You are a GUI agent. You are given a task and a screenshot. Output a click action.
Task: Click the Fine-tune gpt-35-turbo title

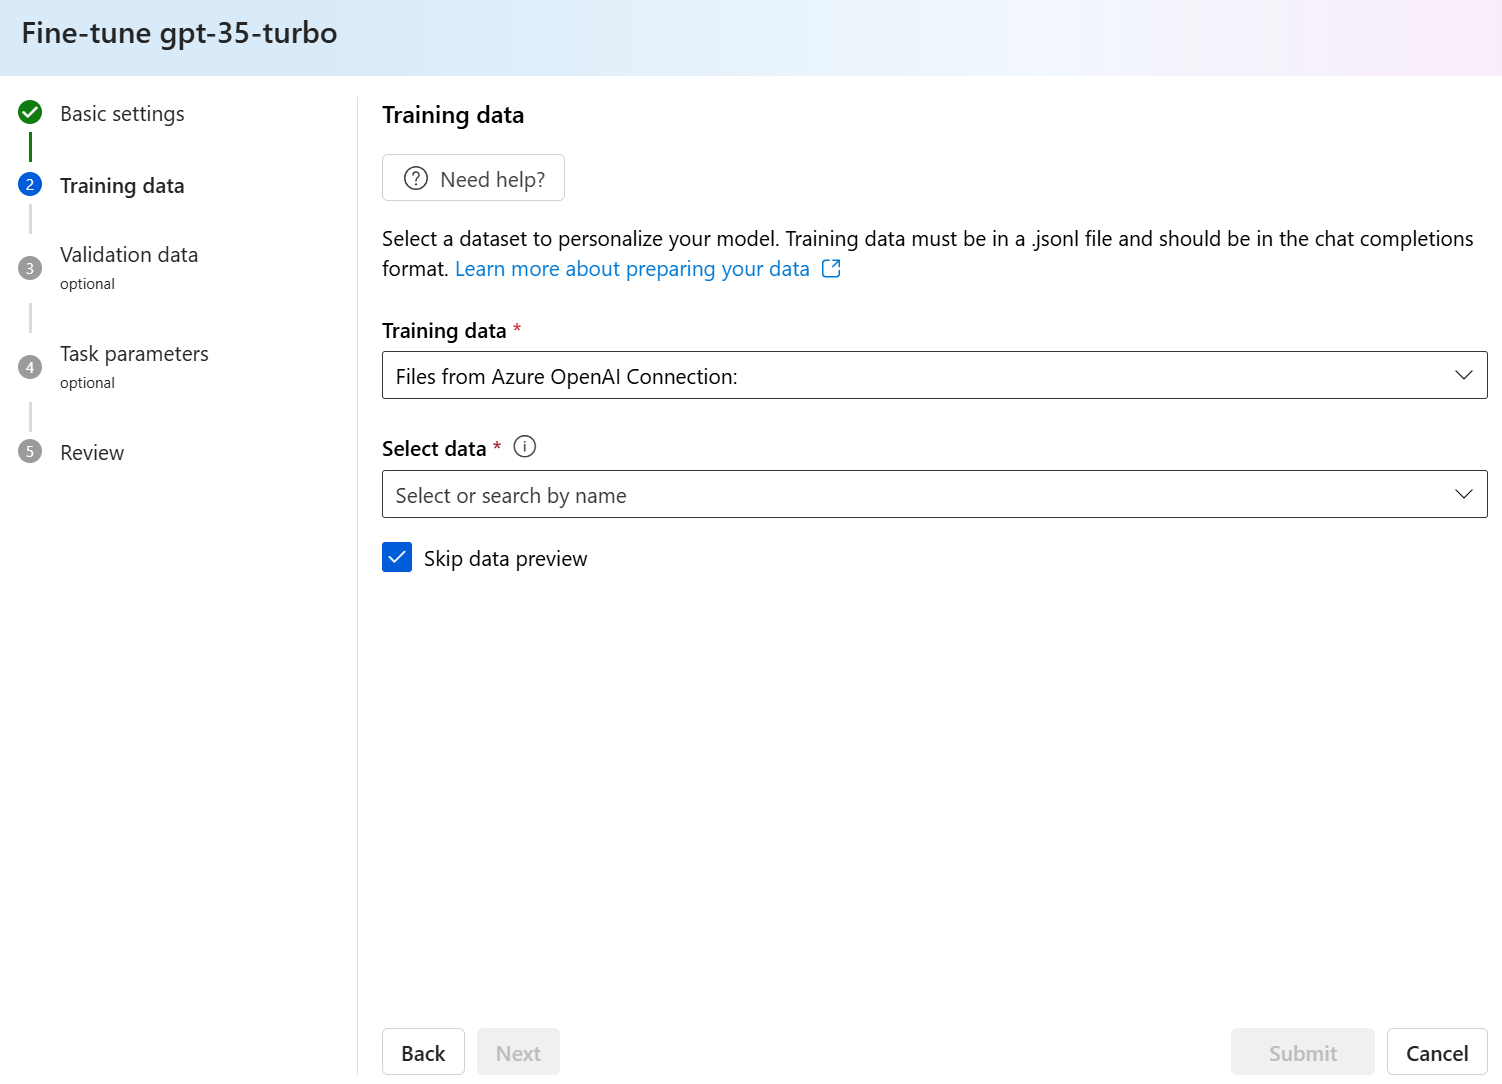[x=179, y=33]
